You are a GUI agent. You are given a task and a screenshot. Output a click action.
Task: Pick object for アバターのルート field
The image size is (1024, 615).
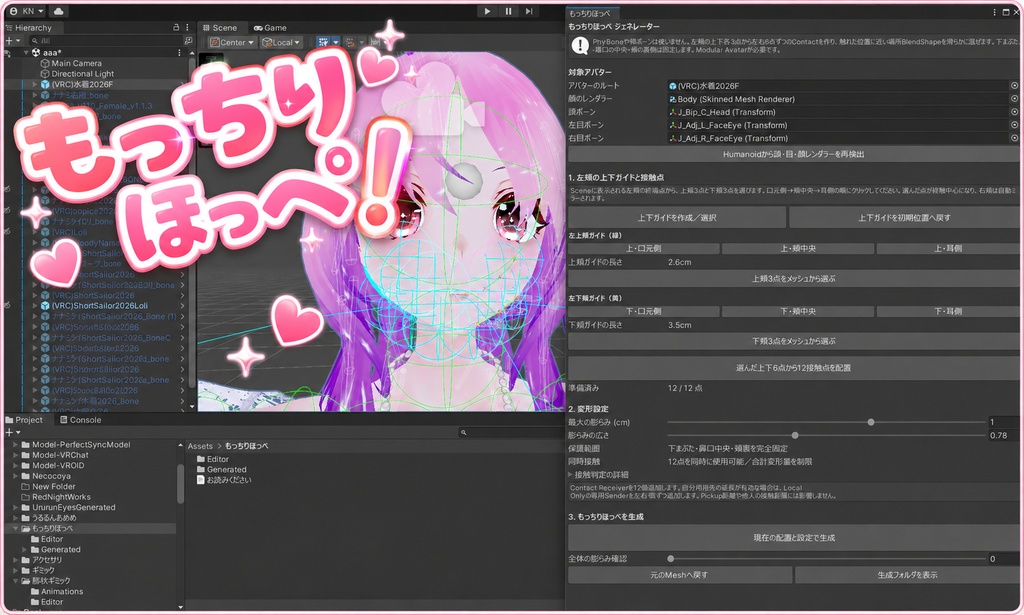(x=1014, y=86)
